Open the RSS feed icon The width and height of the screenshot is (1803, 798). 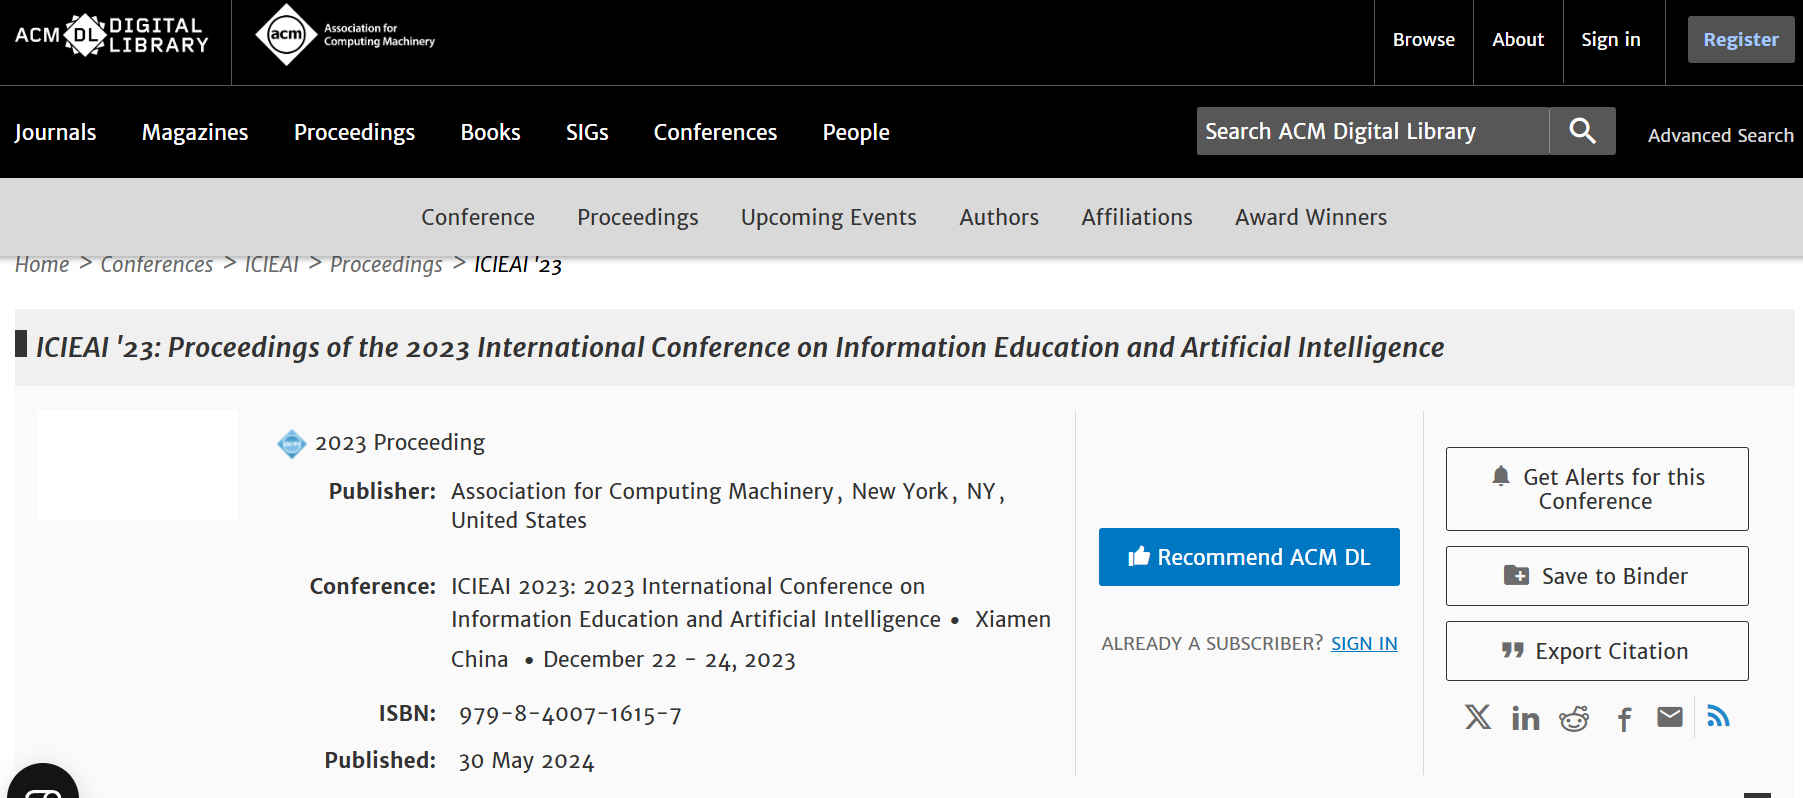1718,716
